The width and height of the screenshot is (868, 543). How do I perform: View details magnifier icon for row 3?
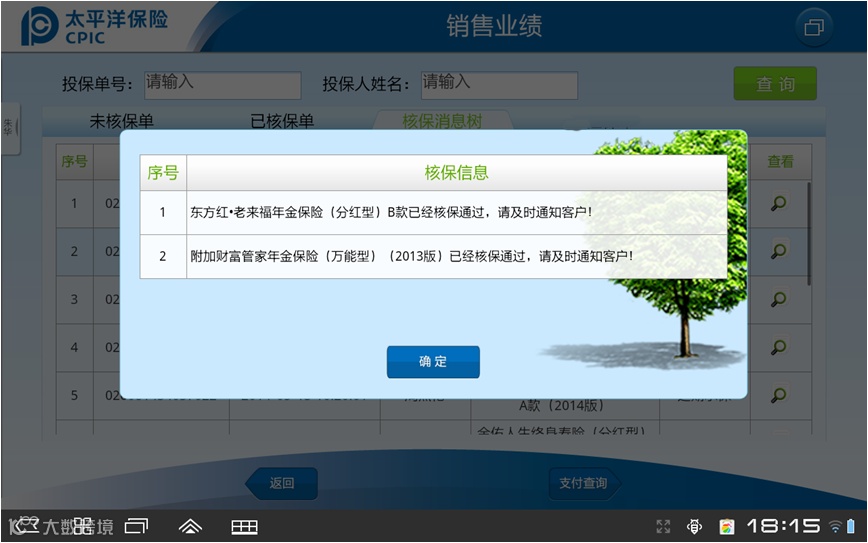pyautogui.click(x=779, y=299)
